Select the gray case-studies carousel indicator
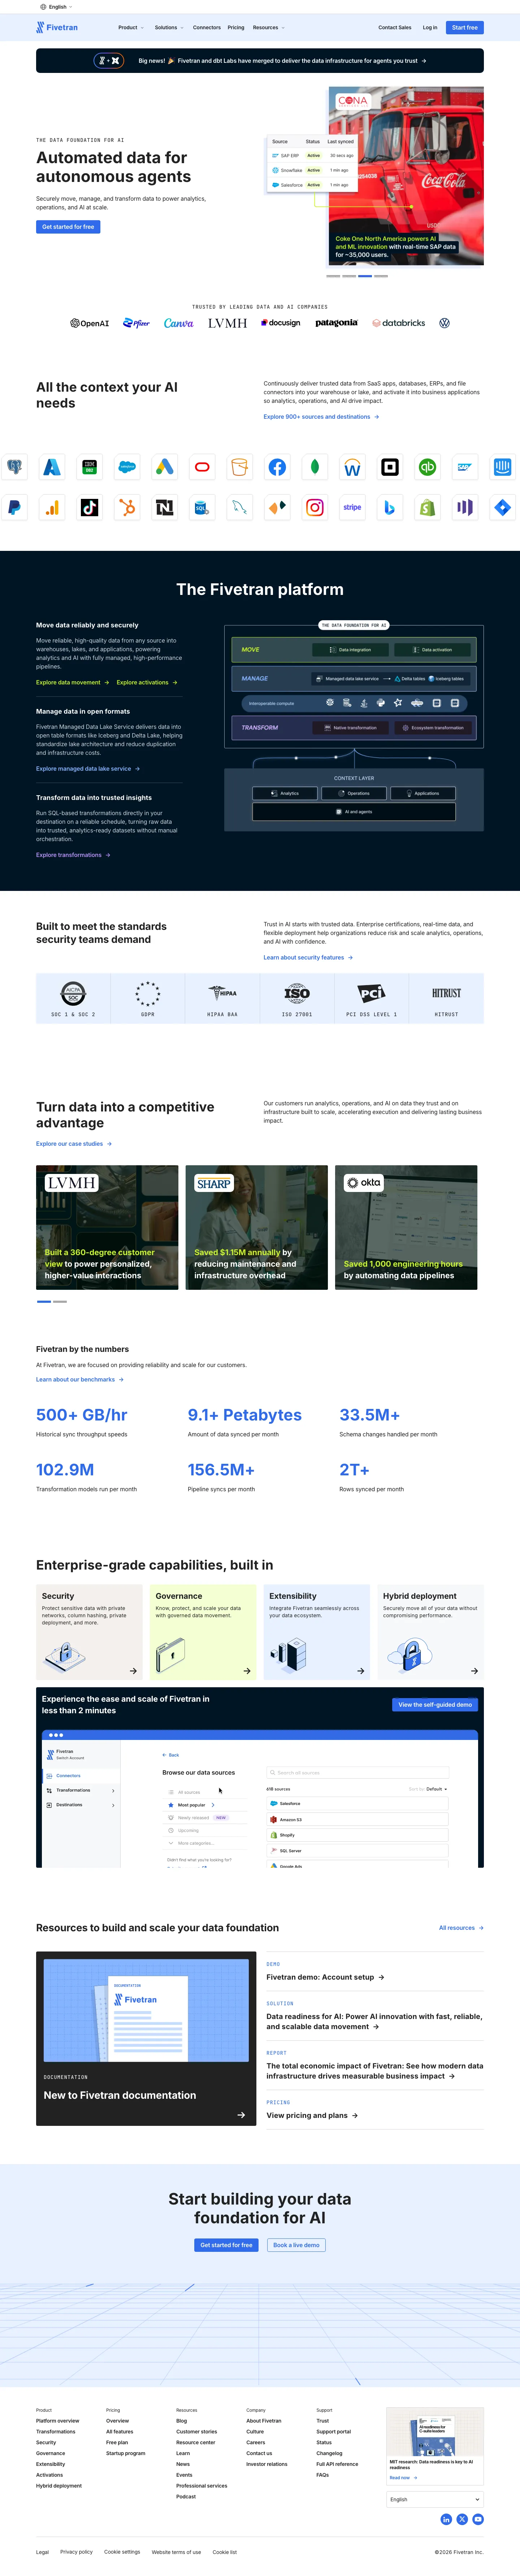 click(60, 1302)
